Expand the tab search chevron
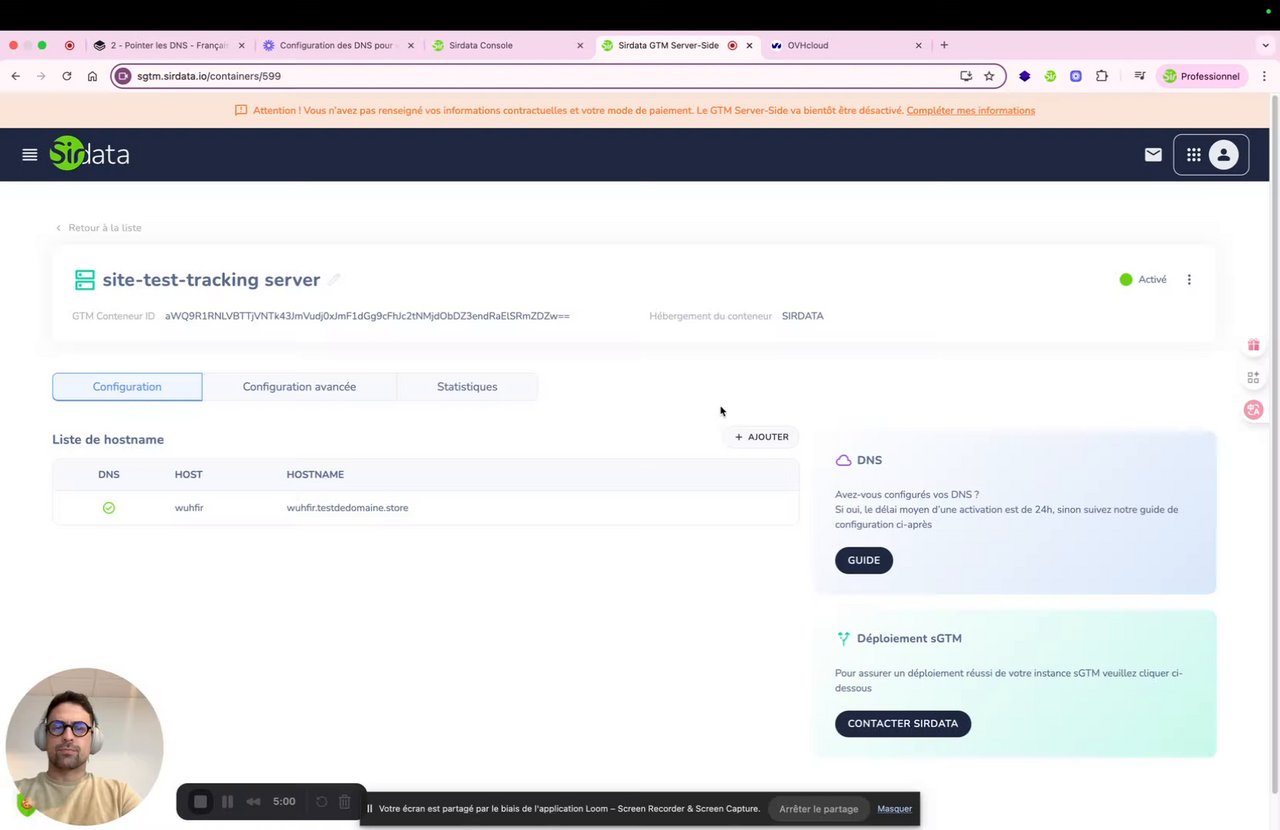Image resolution: width=1280 pixels, height=830 pixels. point(1266,45)
